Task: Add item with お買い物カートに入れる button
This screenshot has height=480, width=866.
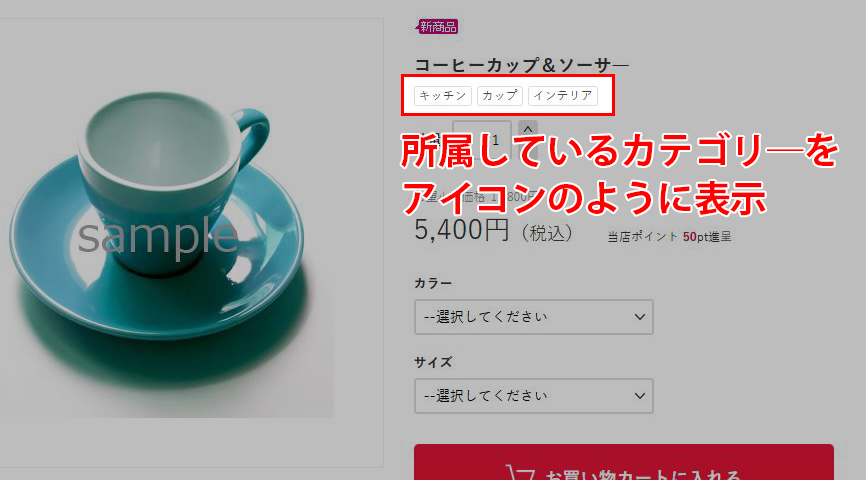Action: point(624,462)
